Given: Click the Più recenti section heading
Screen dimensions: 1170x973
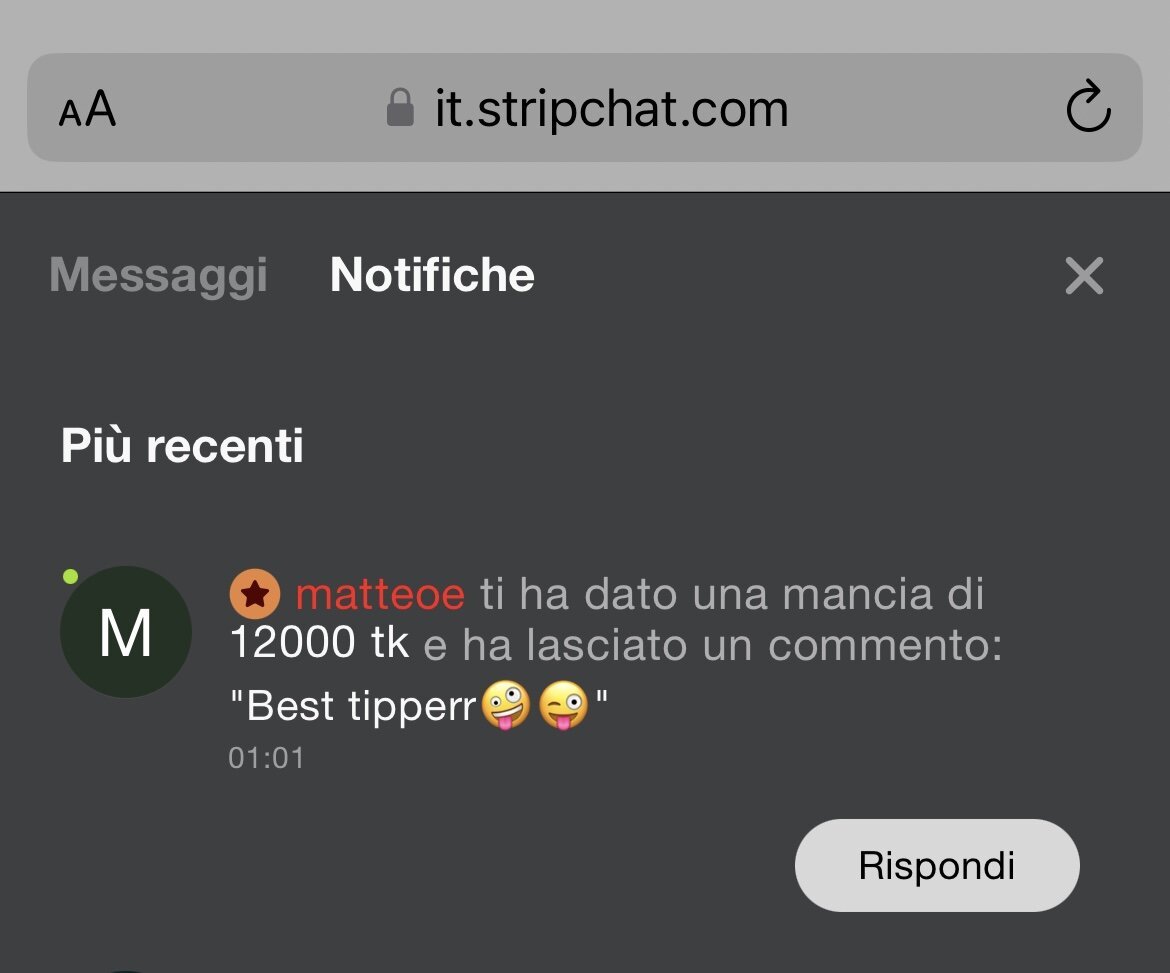Looking at the screenshot, I should click(x=182, y=445).
